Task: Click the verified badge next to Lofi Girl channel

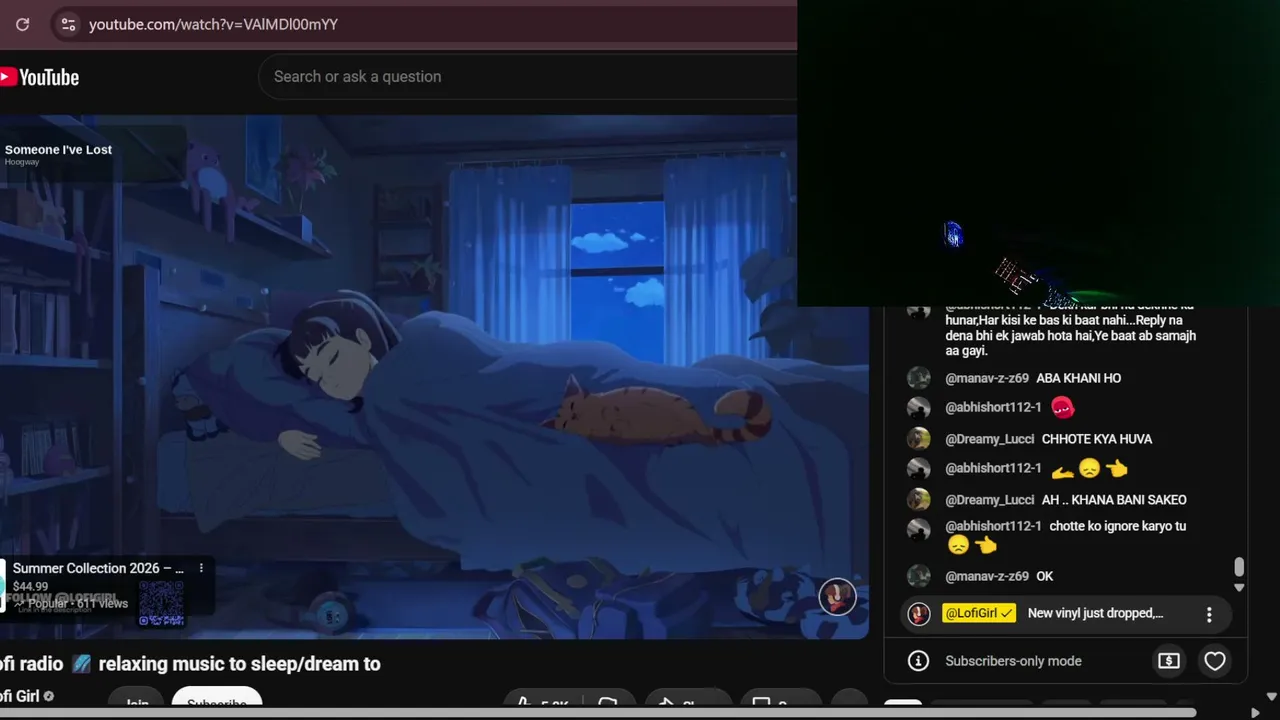Action: tap(49, 696)
